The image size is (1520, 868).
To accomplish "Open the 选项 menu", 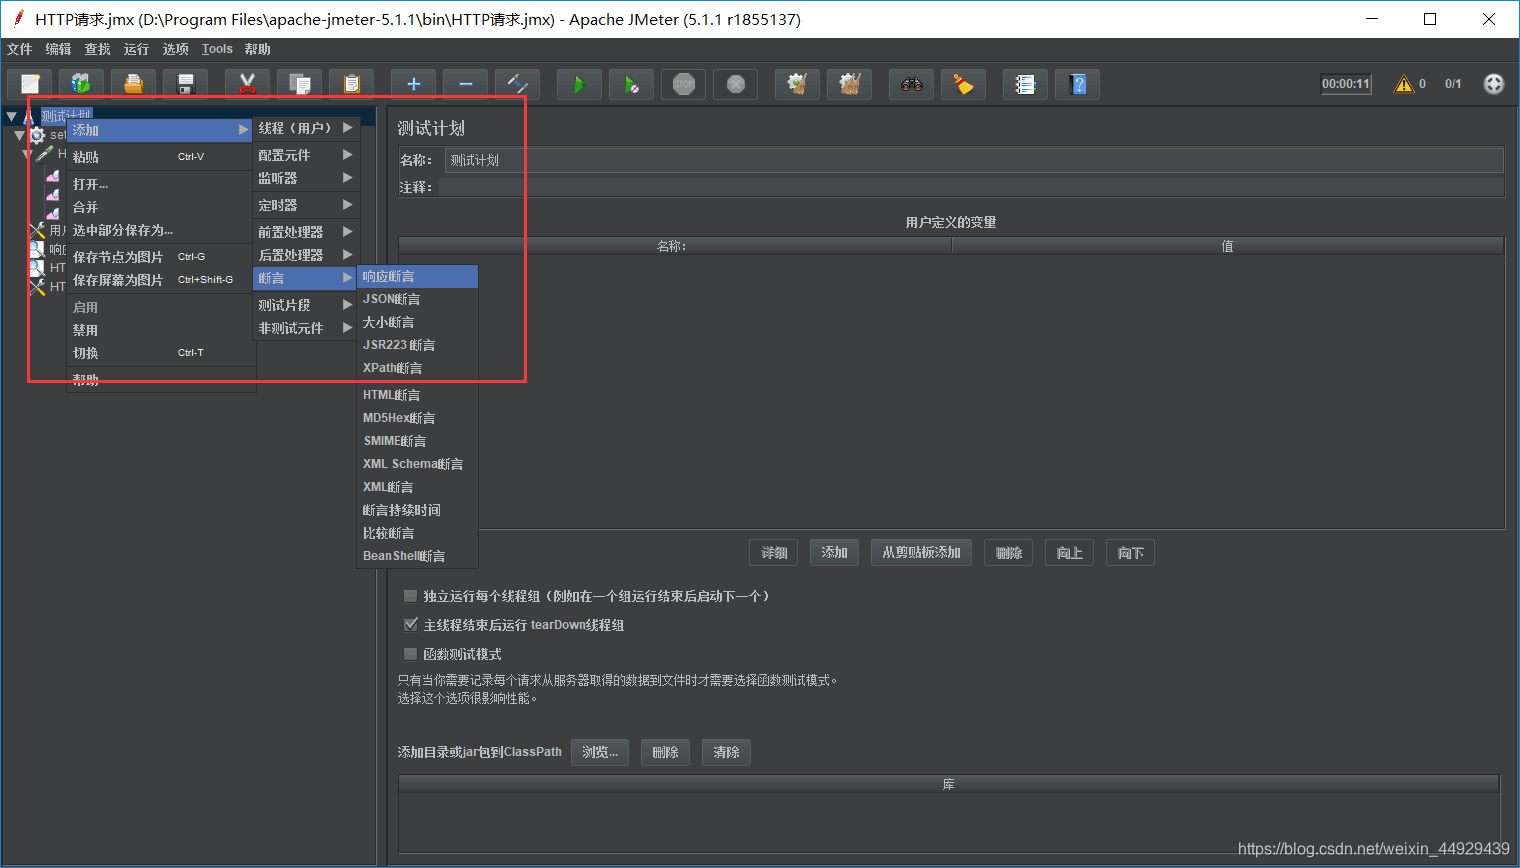I will click(x=175, y=49).
